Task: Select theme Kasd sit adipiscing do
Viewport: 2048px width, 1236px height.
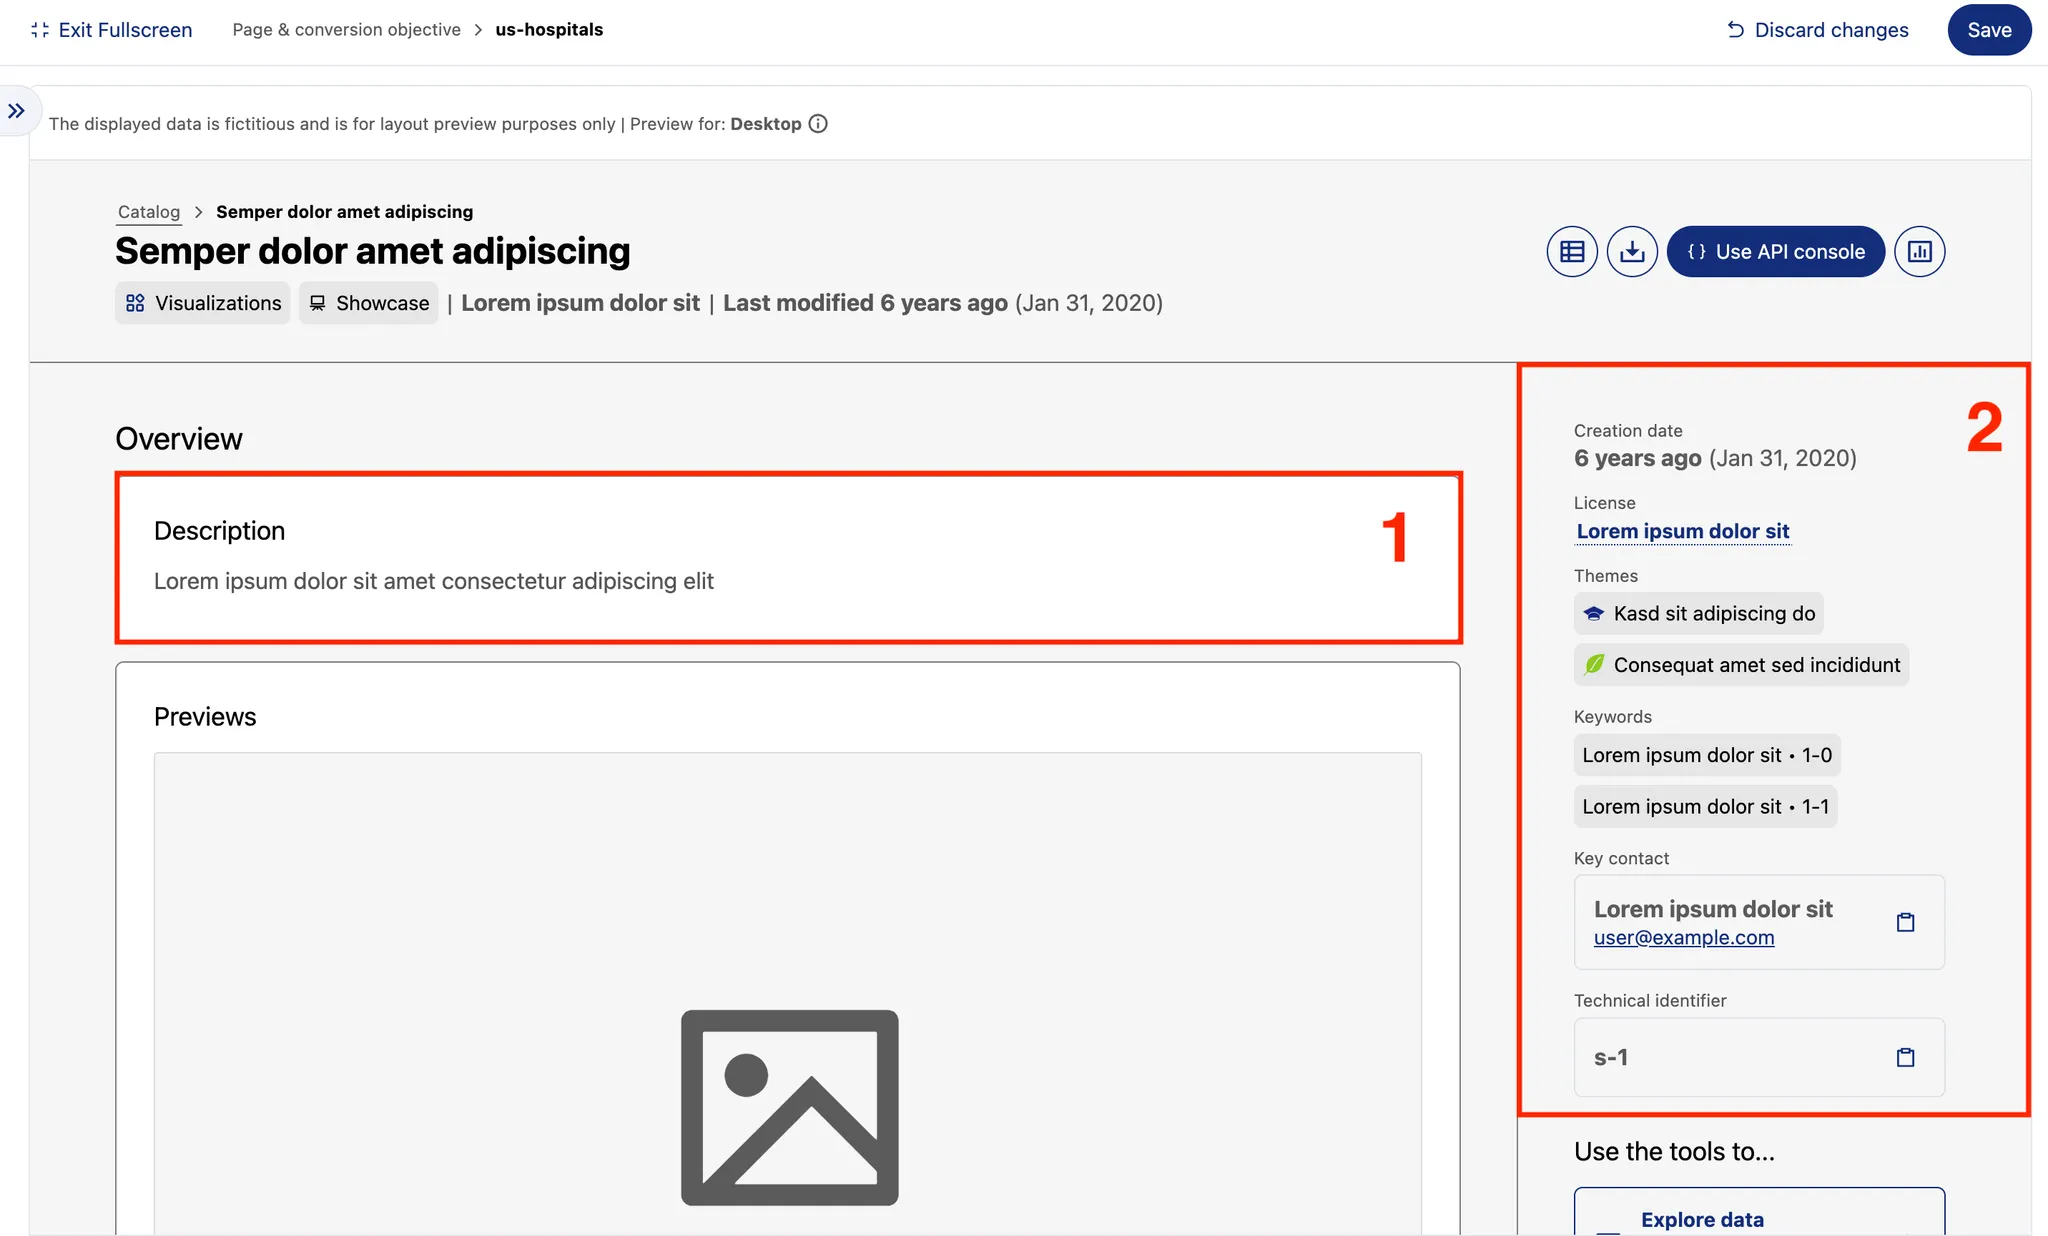Action: pyautogui.click(x=1698, y=614)
